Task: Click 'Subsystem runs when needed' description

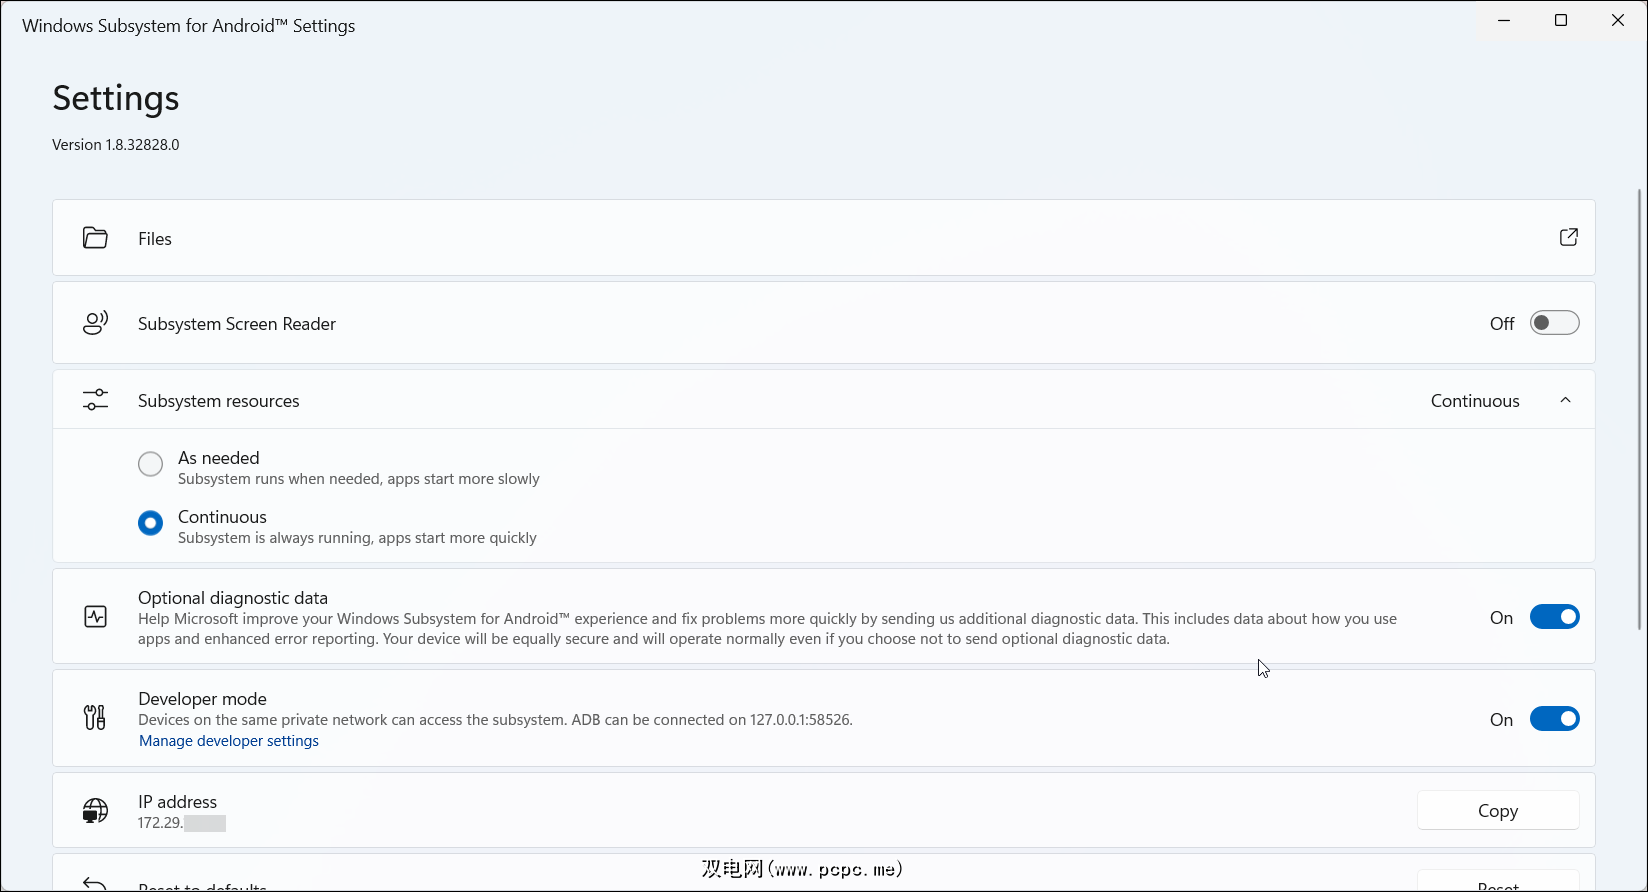Action: tap(359, 479)
